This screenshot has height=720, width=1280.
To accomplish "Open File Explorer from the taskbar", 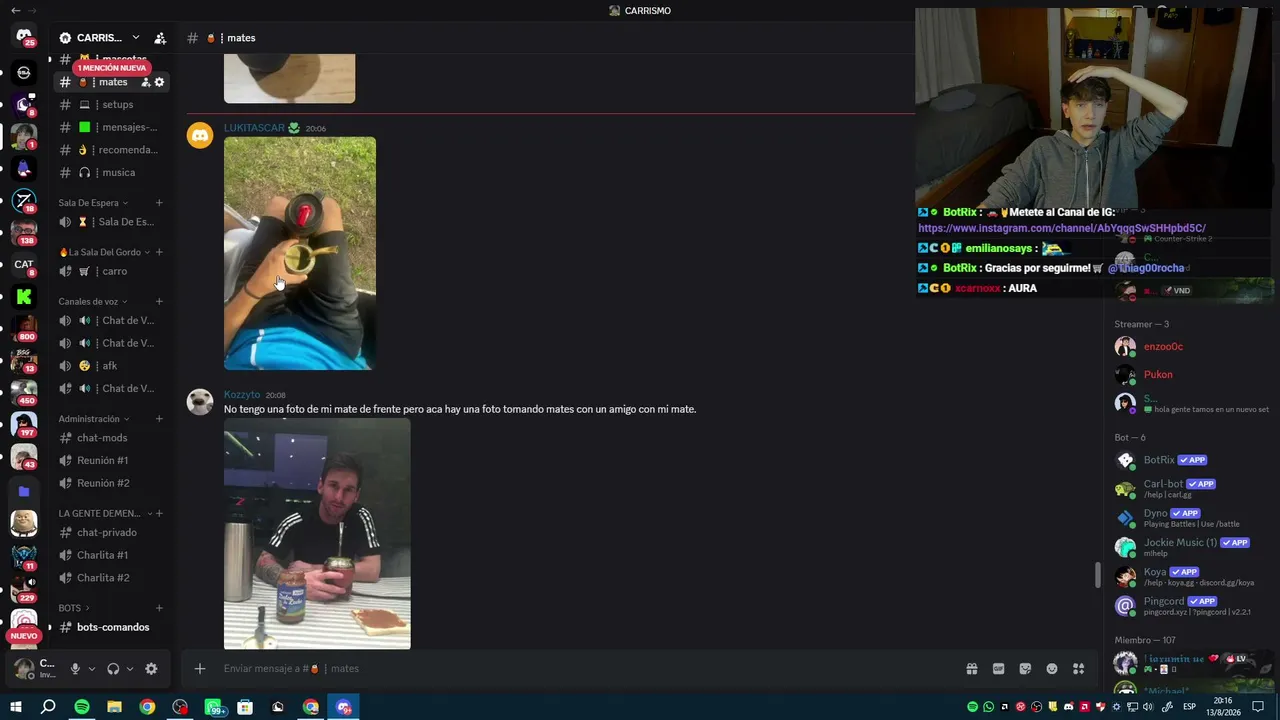I will point(115,707).
